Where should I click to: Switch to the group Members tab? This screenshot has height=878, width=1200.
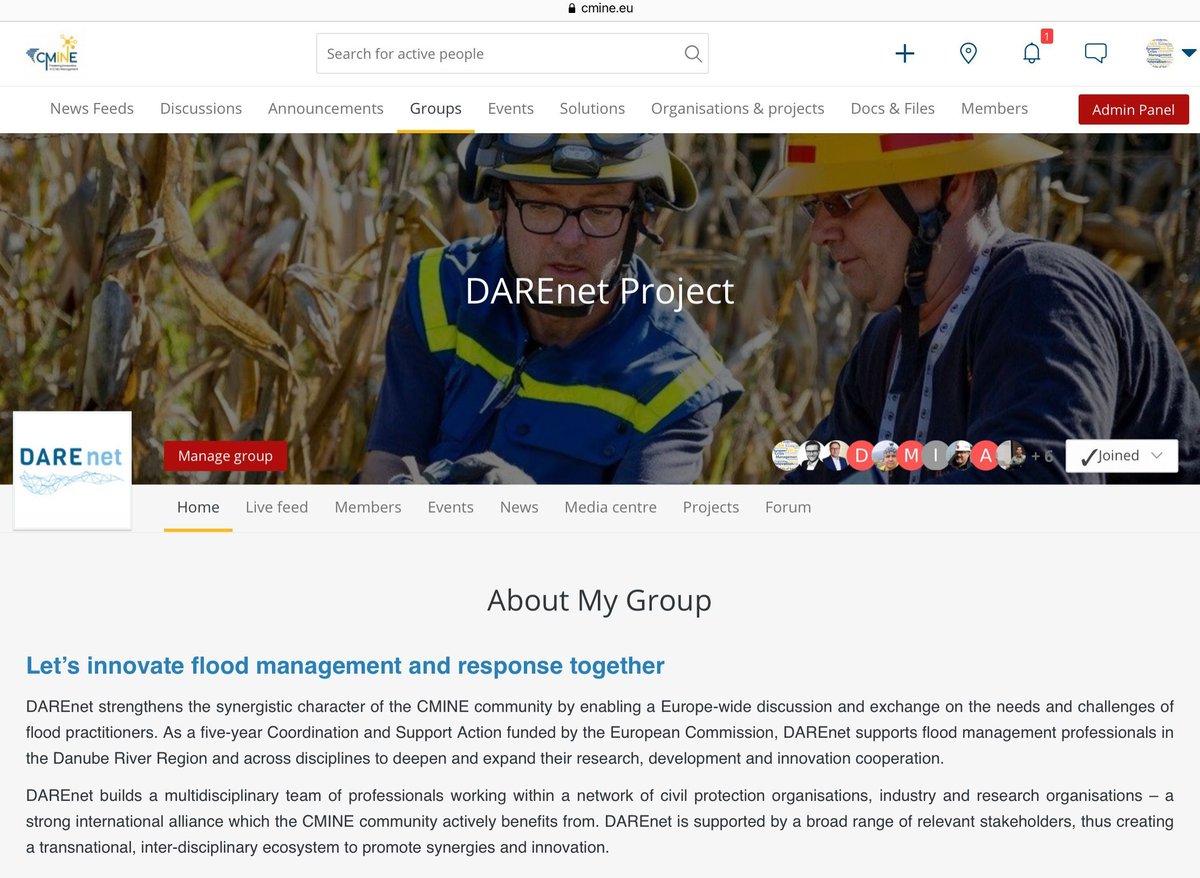click(x=368, y=508)
